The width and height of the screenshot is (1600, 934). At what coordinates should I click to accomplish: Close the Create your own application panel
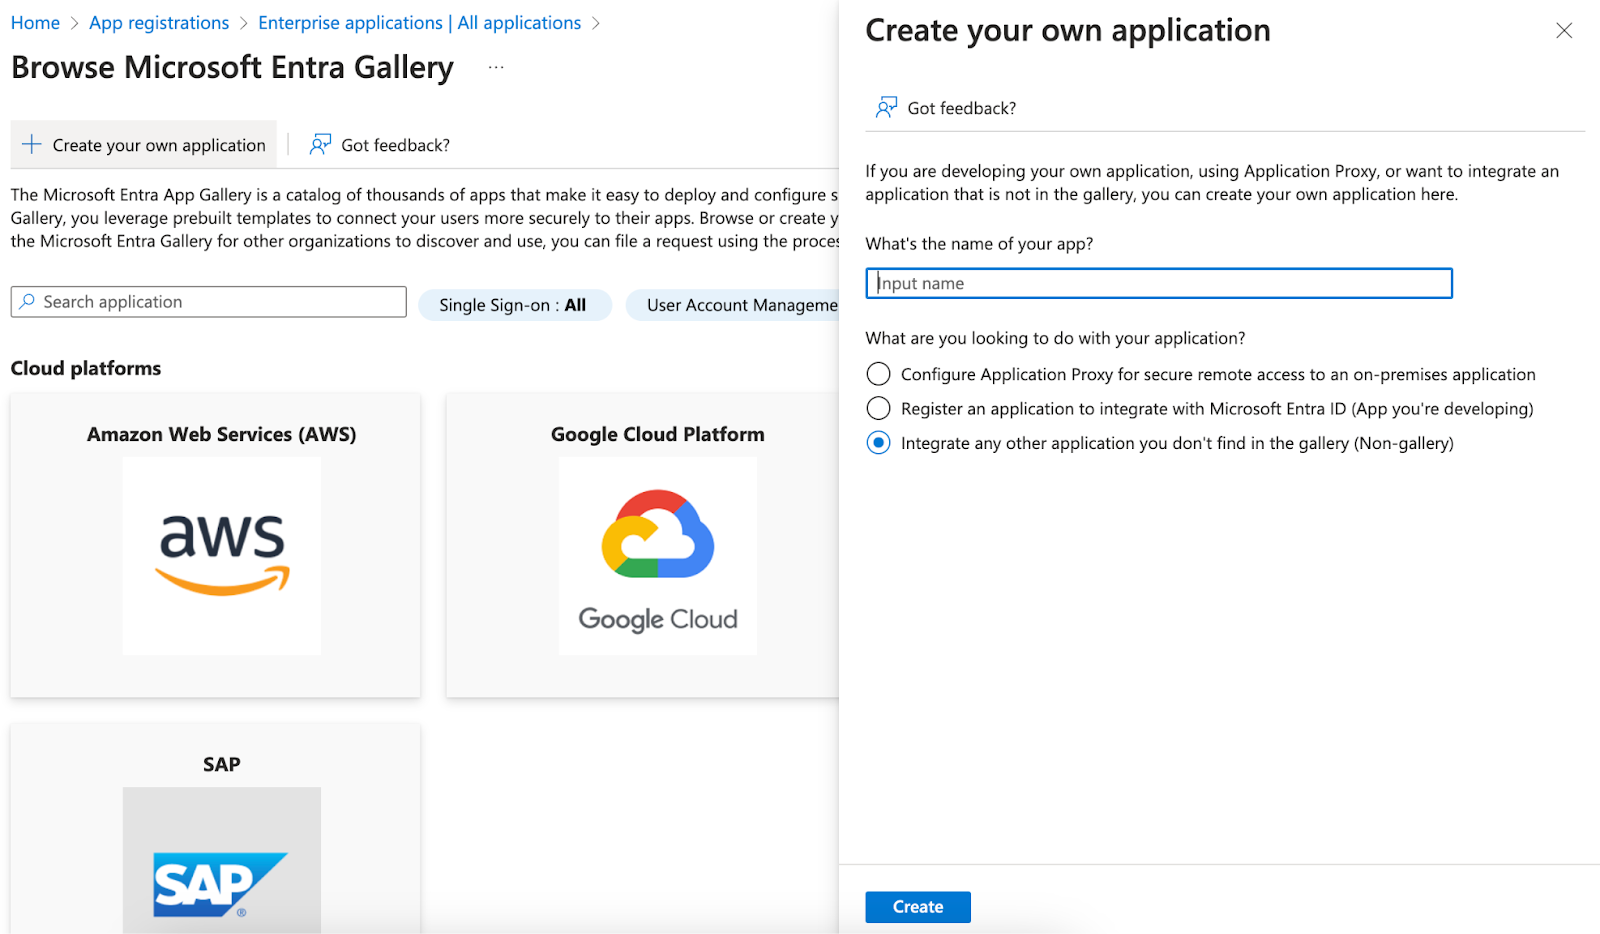1564,31
